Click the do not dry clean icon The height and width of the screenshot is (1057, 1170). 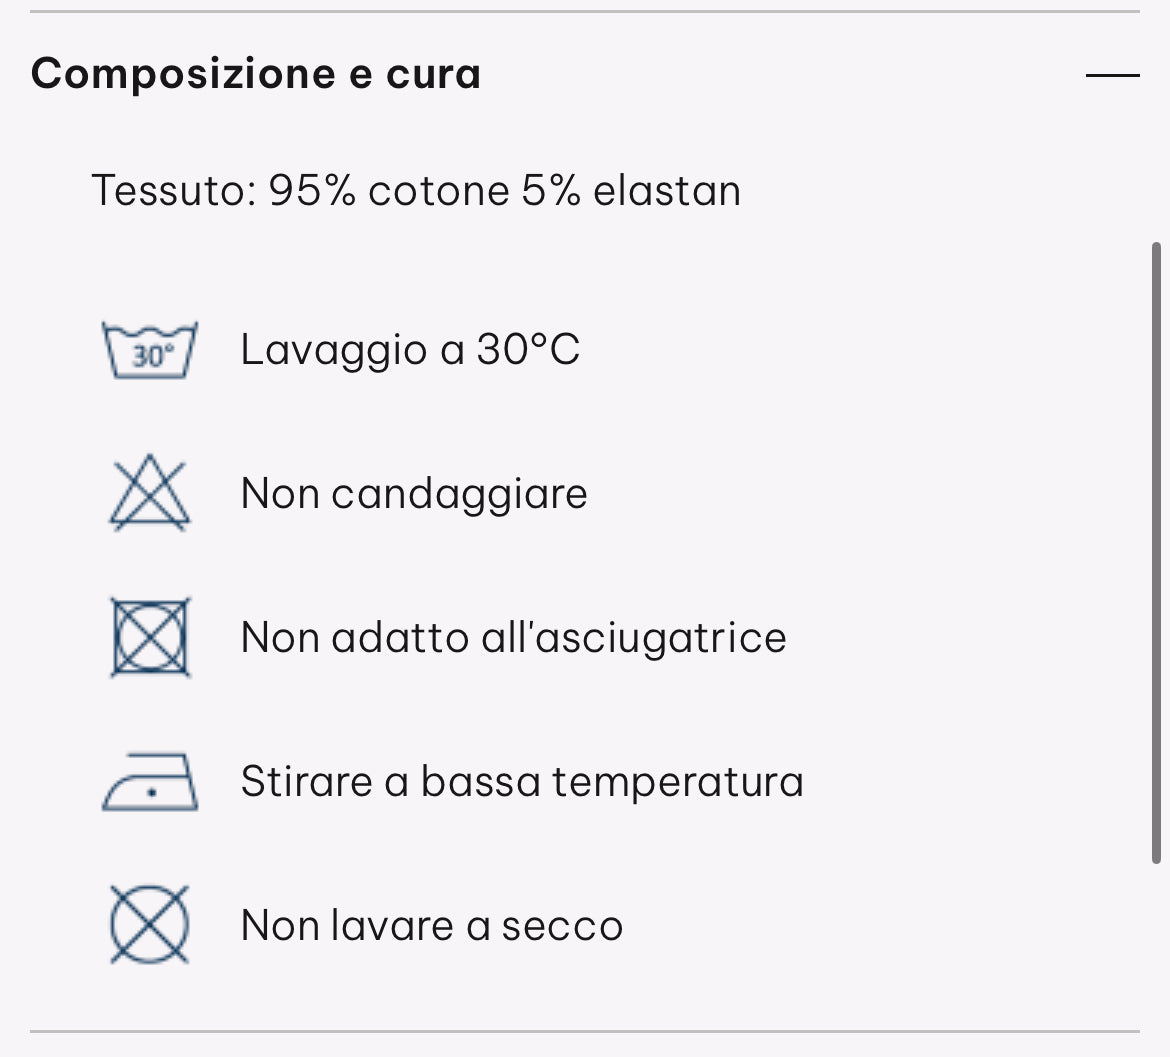click(x=150, y=925)
